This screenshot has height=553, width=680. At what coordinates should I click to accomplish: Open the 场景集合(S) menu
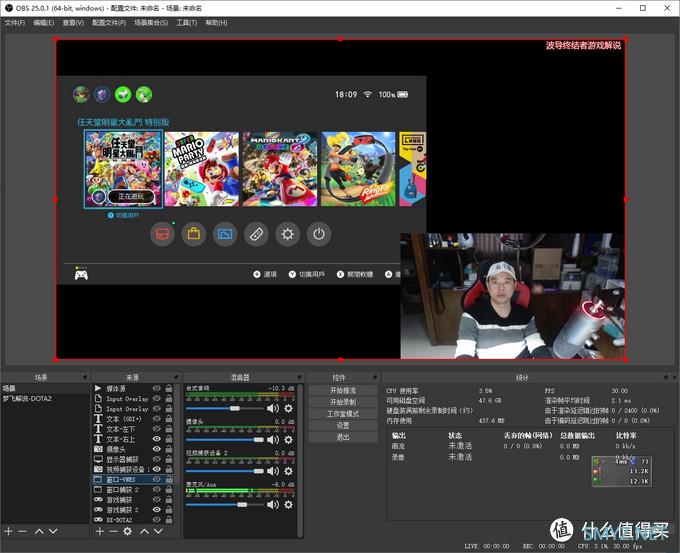[151, 23]
